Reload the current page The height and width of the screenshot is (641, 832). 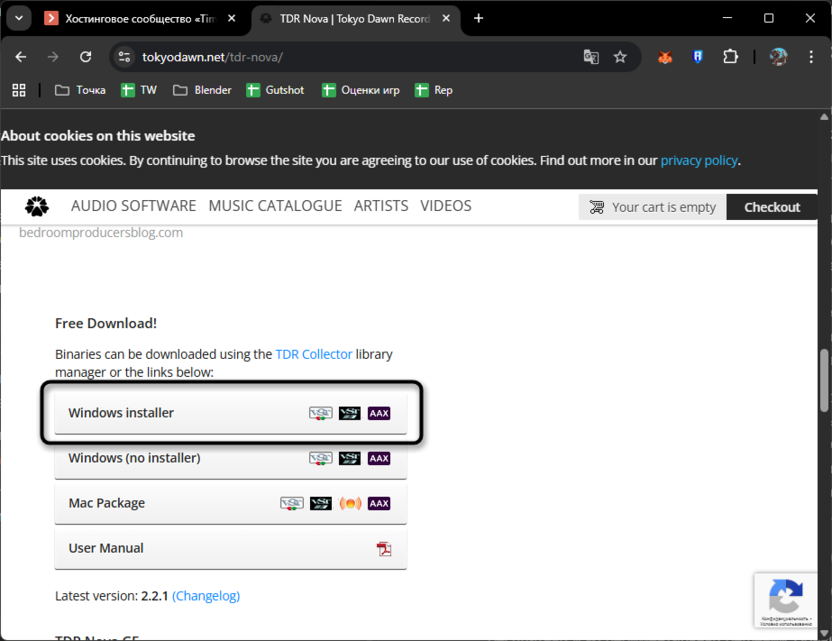tap(85, 57)
